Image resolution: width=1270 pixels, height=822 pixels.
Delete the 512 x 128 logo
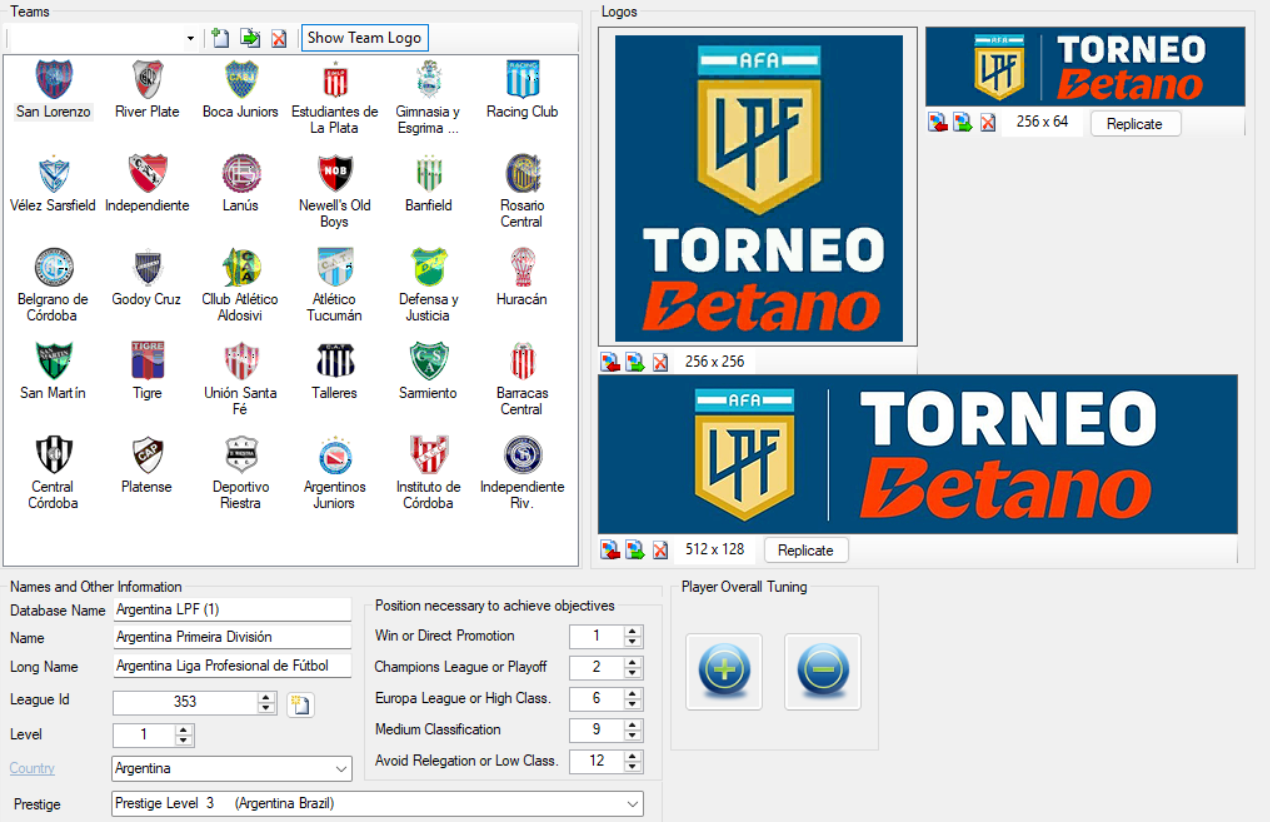[x=660, y=550]
